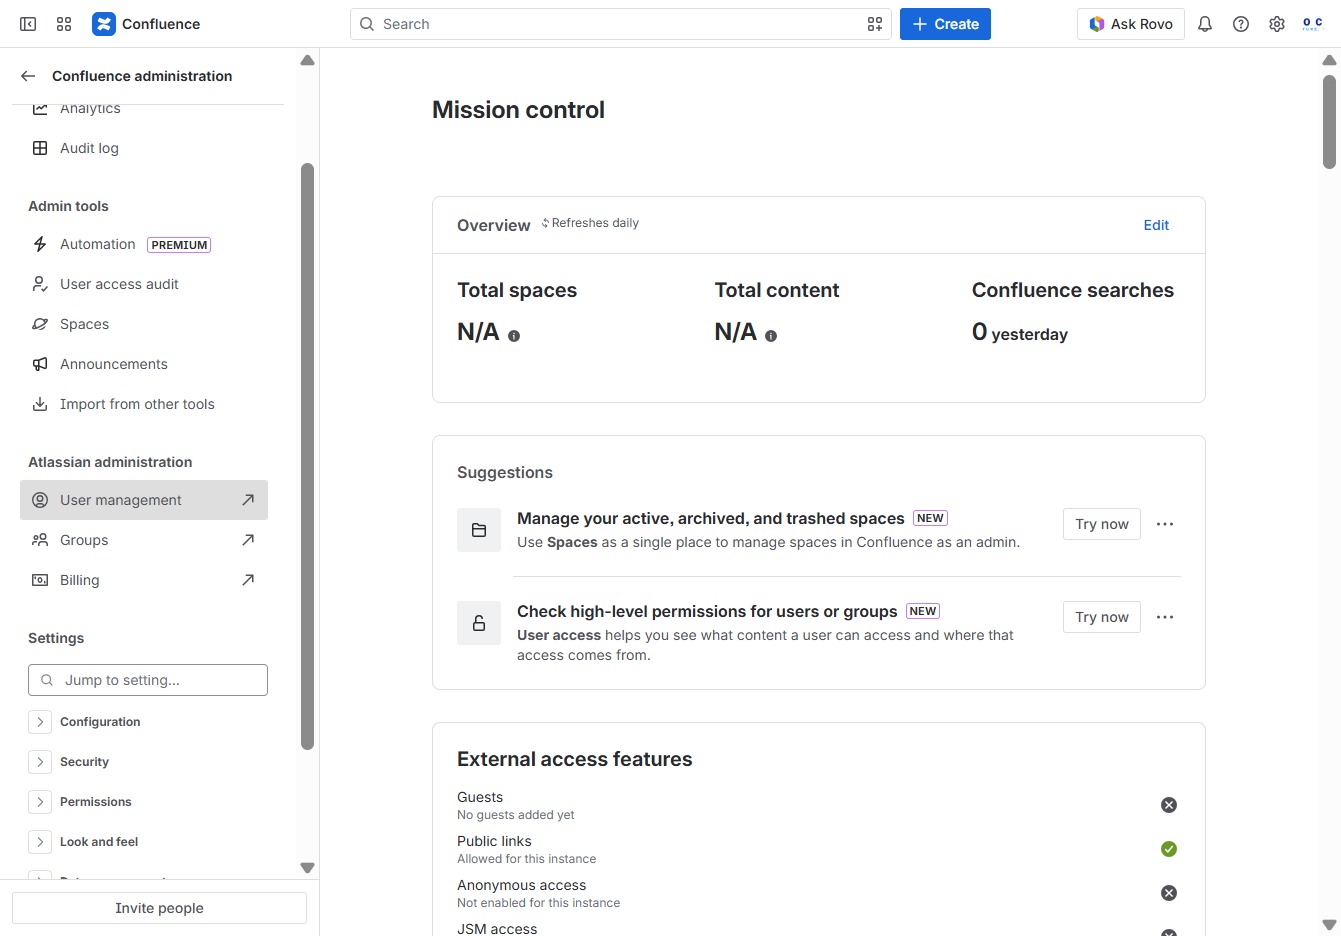Viewport: 1341px width, 936px height.
Task: Click Spaces in Admin tools
Action: pos(144,324)
